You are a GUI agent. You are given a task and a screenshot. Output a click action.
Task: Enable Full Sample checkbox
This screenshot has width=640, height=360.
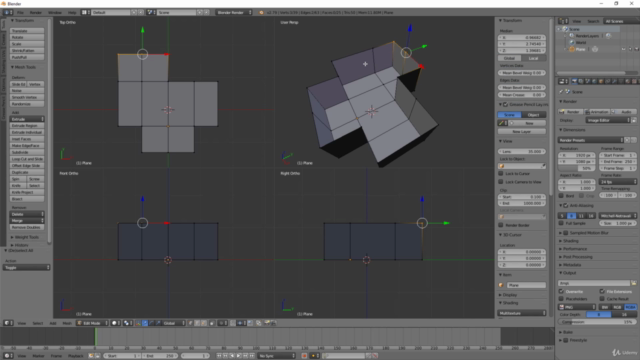[562, 223]
